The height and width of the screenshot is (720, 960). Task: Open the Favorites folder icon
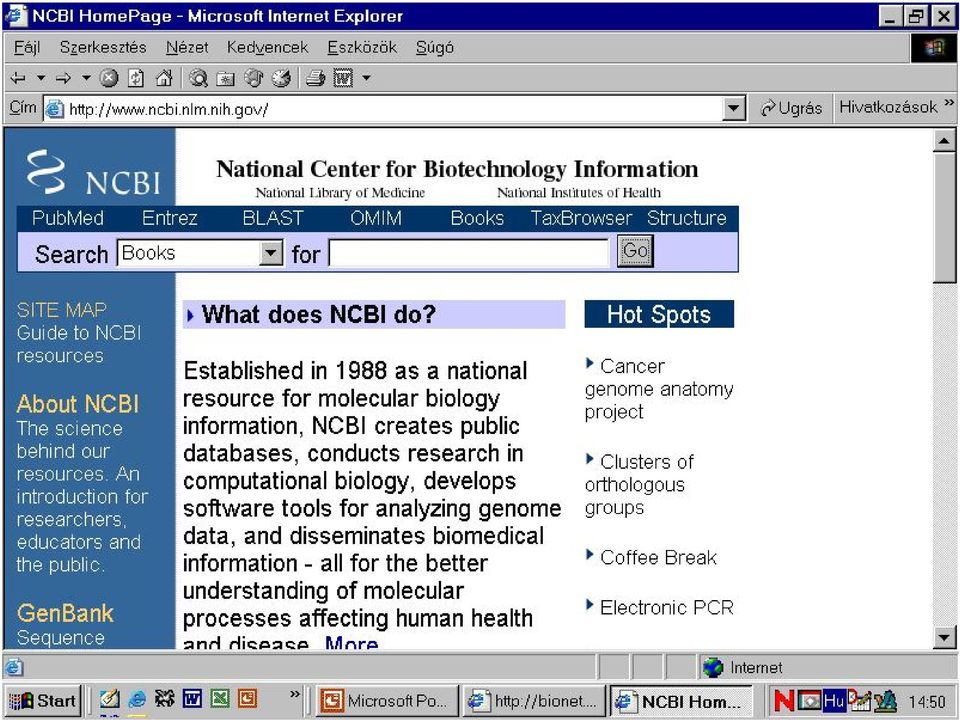pyautogui.click(x=226, y=78)
